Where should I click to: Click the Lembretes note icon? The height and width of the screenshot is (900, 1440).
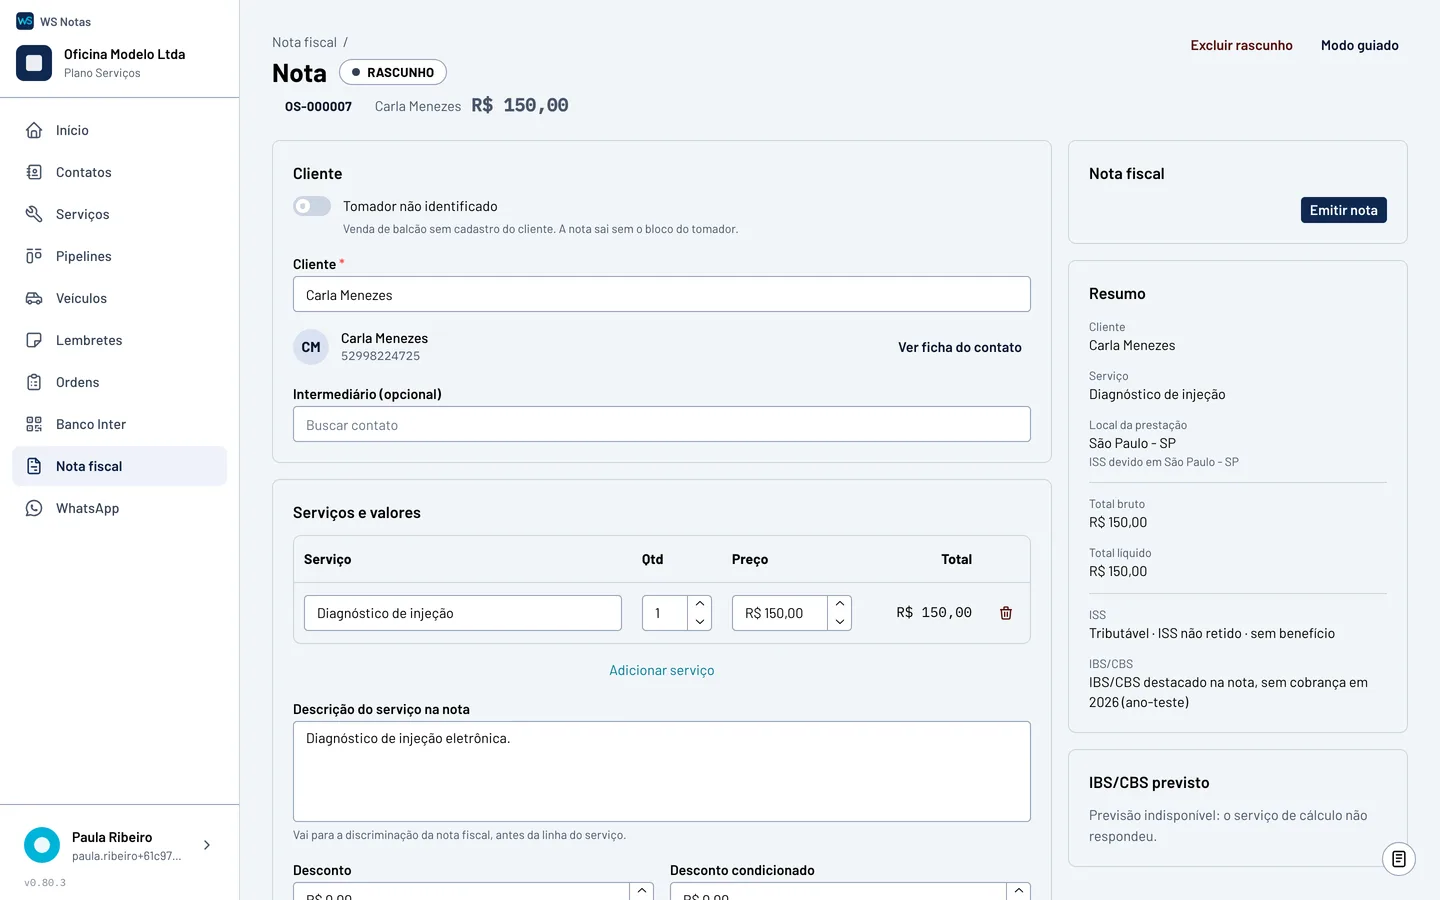point(34,340)
